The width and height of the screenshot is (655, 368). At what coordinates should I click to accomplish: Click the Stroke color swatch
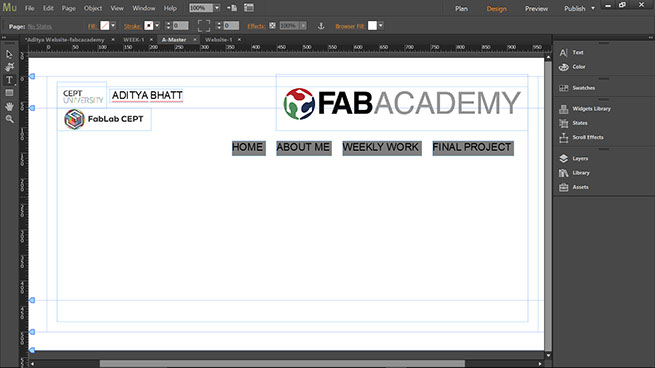(x=149, y=25)
